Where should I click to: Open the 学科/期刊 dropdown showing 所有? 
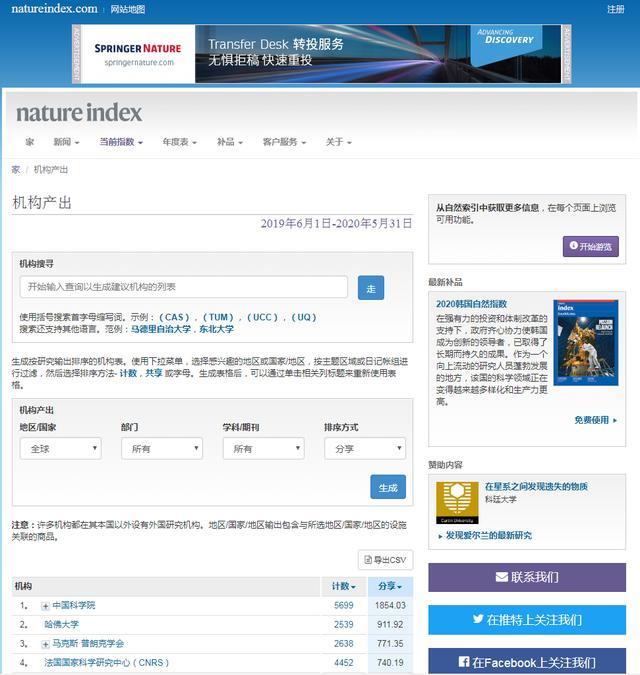pyautogui.click(x=263, y=449)
